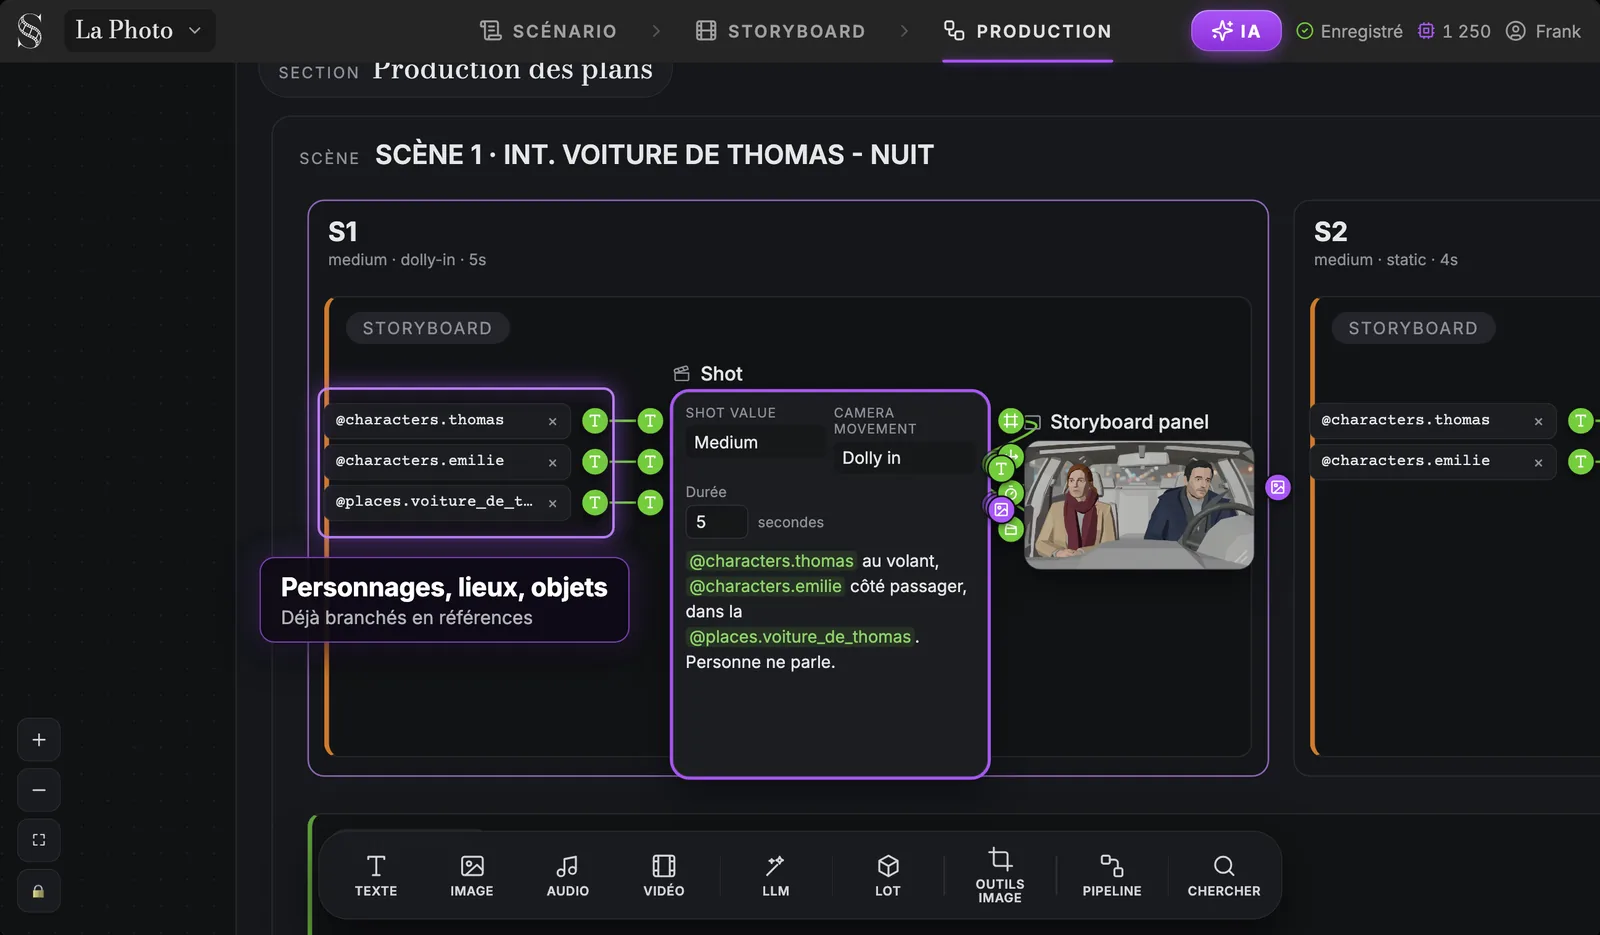
Task: Switch to the PRODUCTION tab
Action: coord(1028,31)
